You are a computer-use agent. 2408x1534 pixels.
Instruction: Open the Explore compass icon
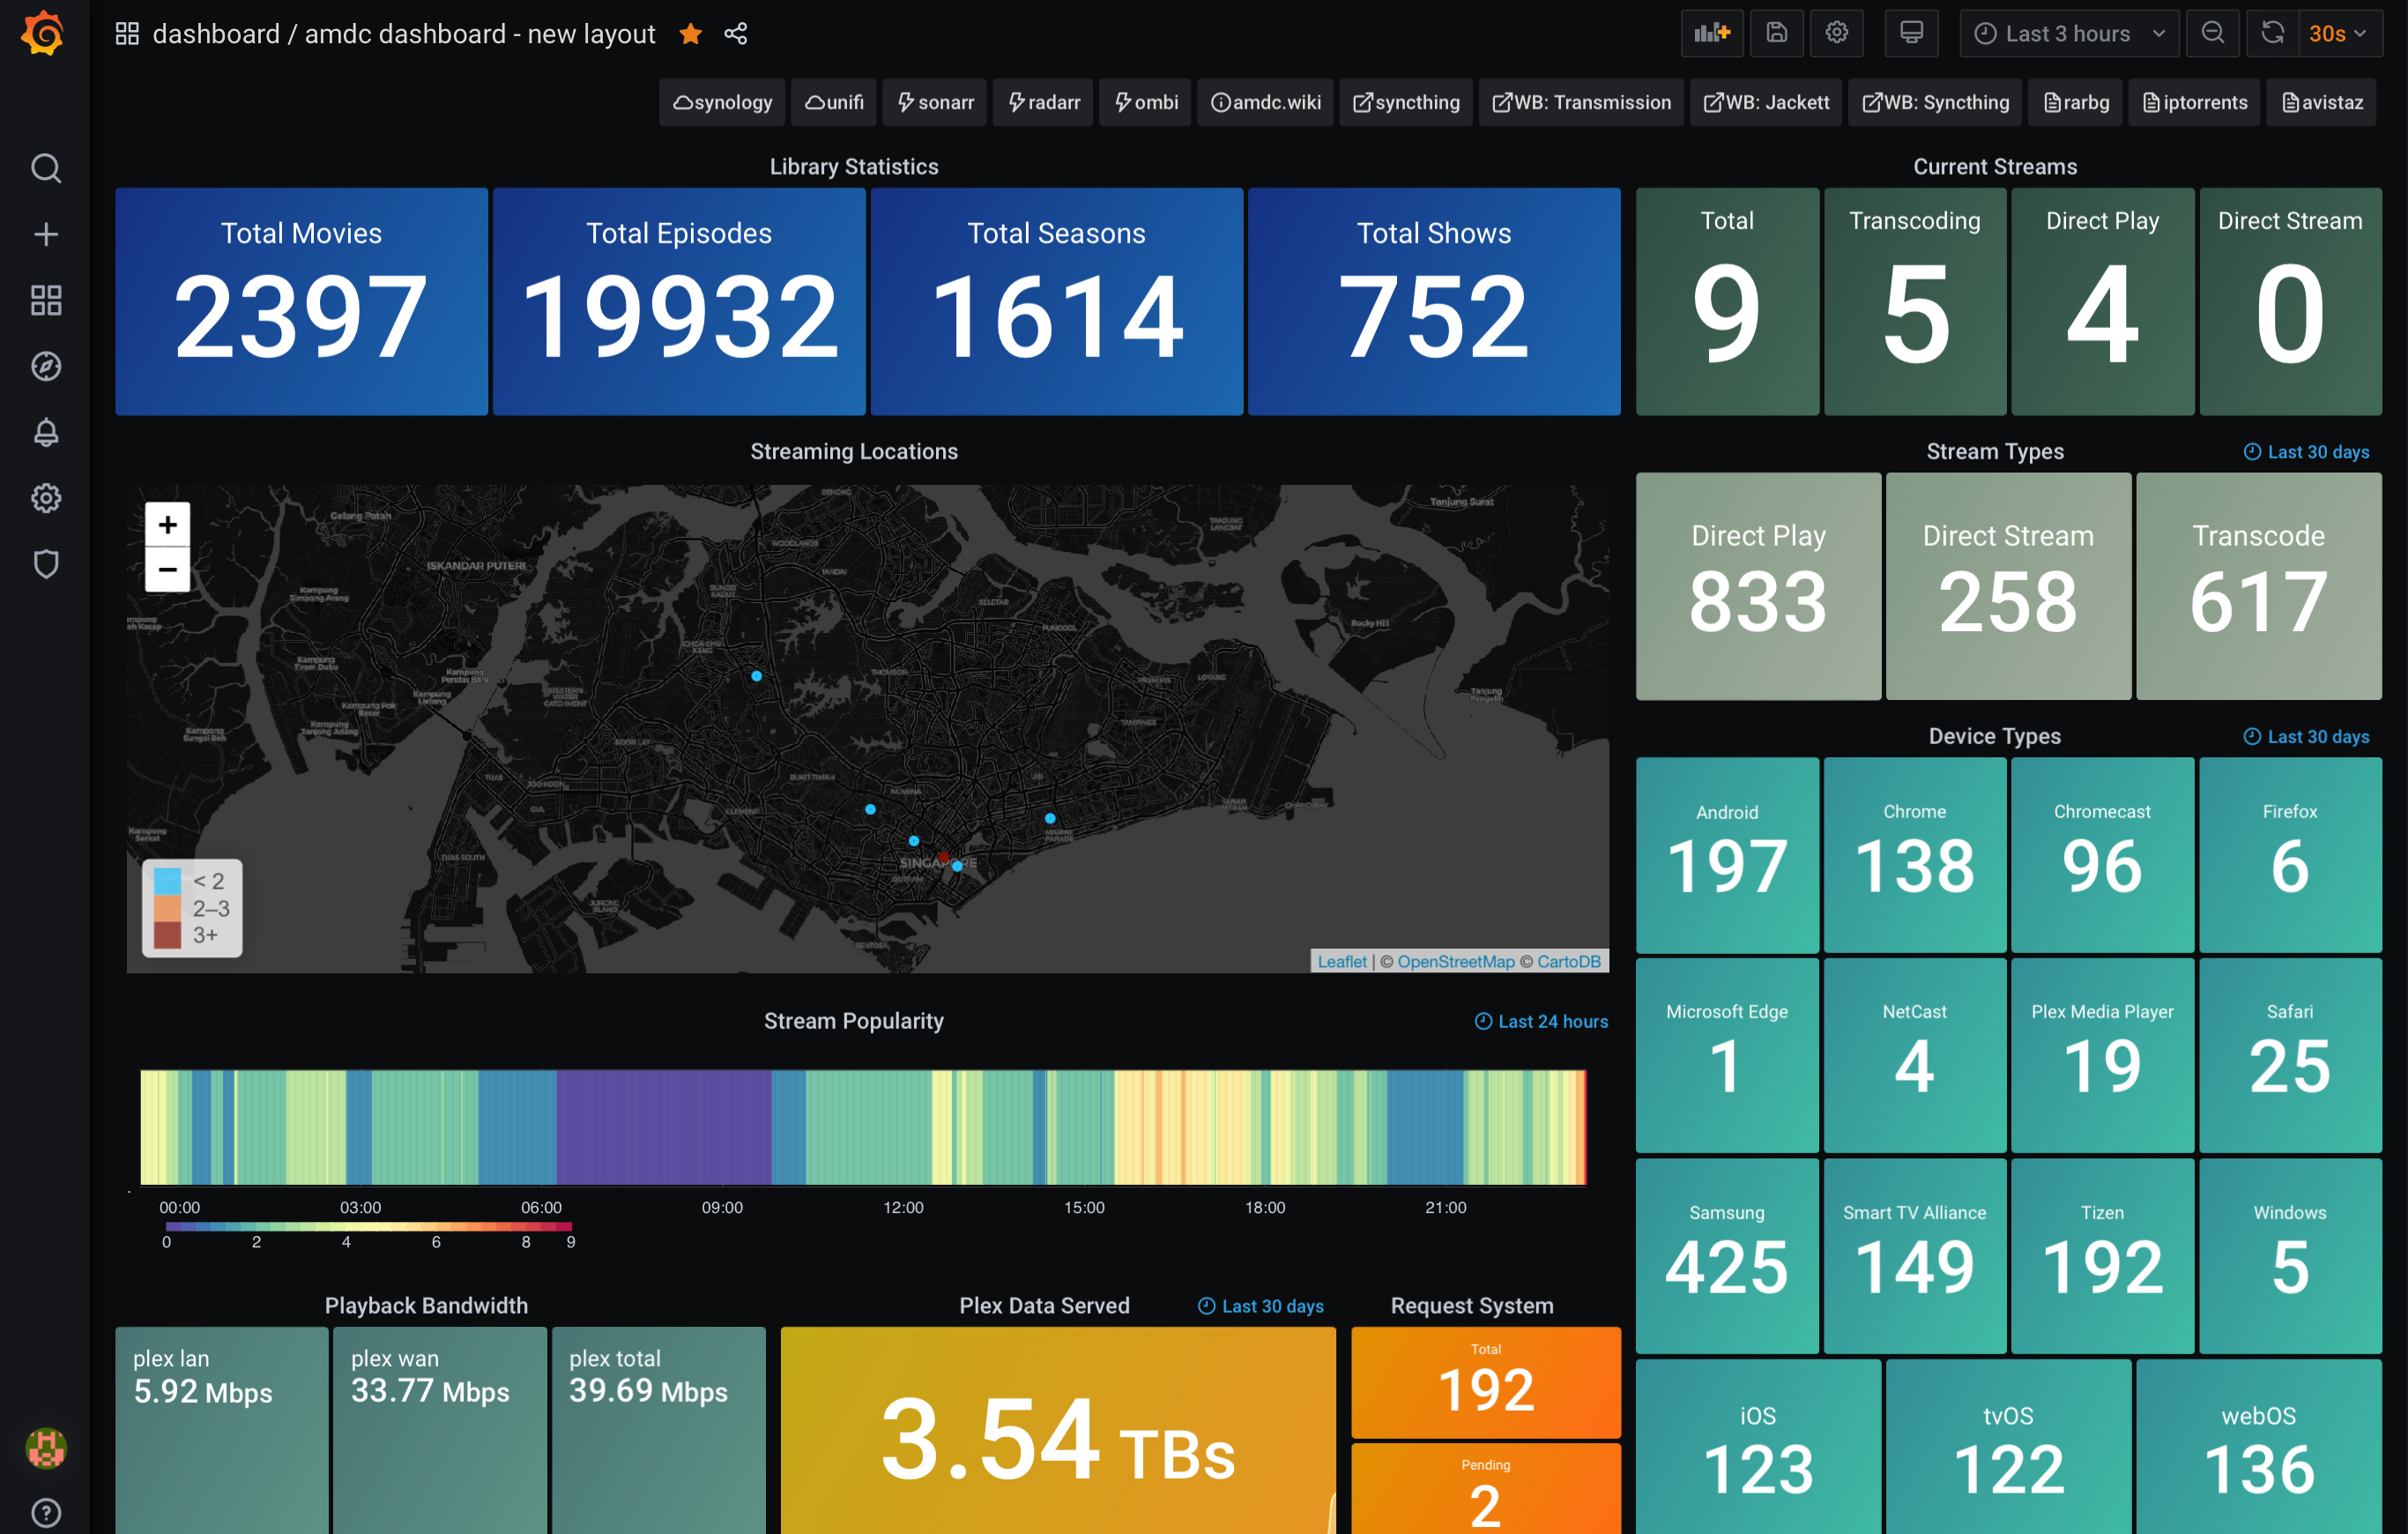46,366
